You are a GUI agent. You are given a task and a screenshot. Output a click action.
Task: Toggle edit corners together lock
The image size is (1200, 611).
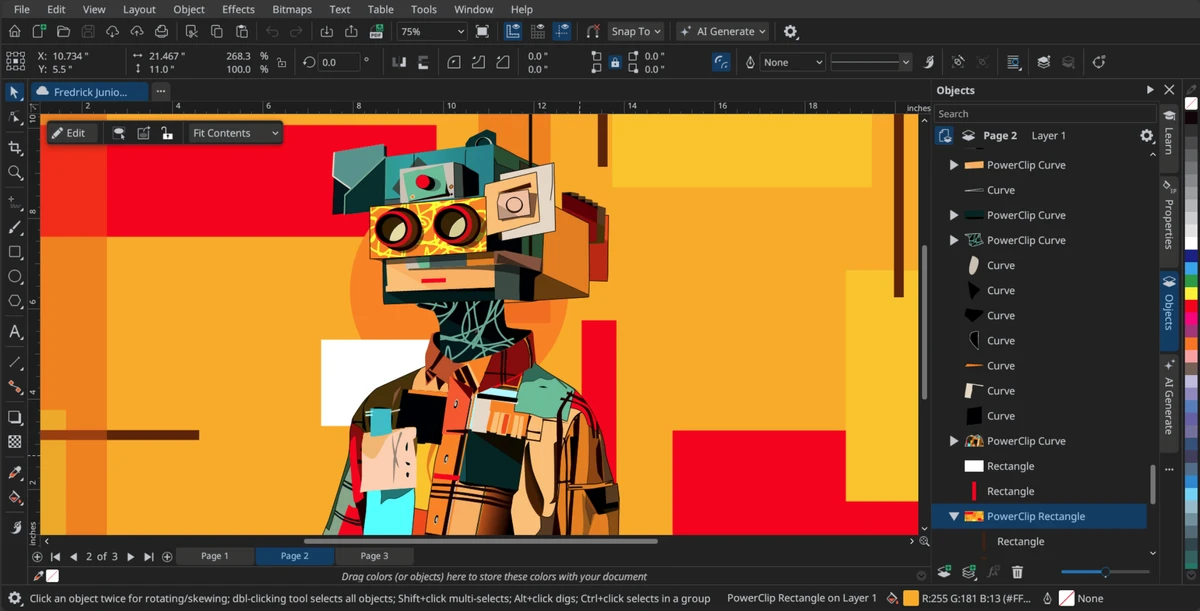[615, 62]
